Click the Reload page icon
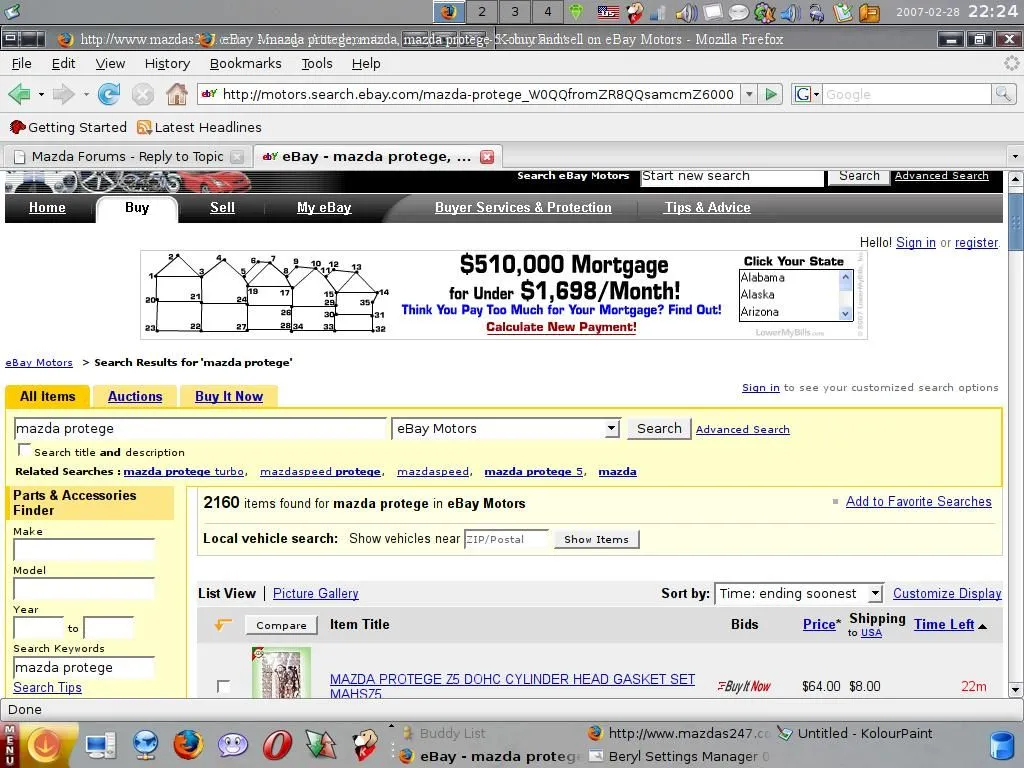Image resolution: width=1024 pixels, height=768 pixels. 108,94
